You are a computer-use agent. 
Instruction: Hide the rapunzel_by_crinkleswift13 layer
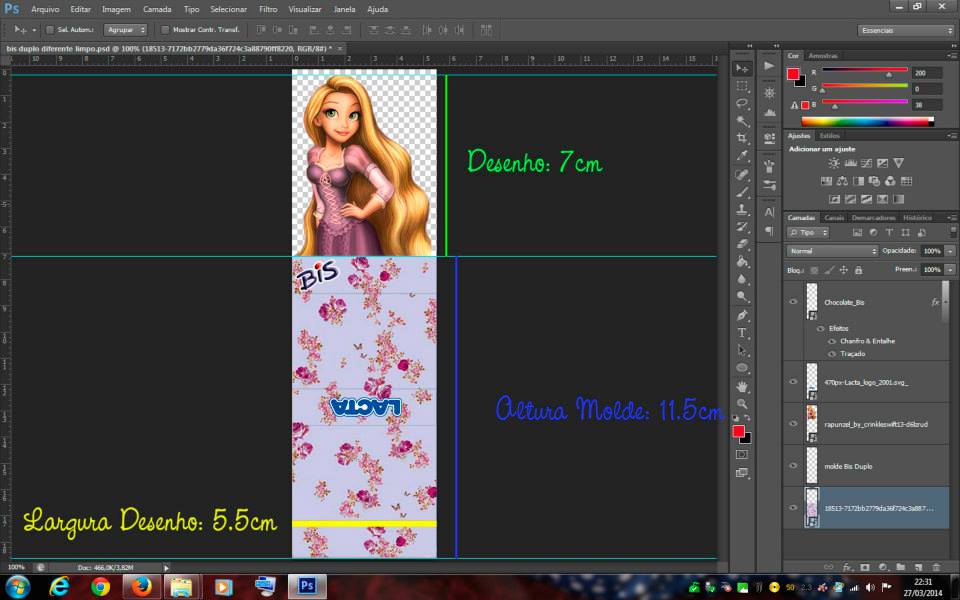point(793,424)
